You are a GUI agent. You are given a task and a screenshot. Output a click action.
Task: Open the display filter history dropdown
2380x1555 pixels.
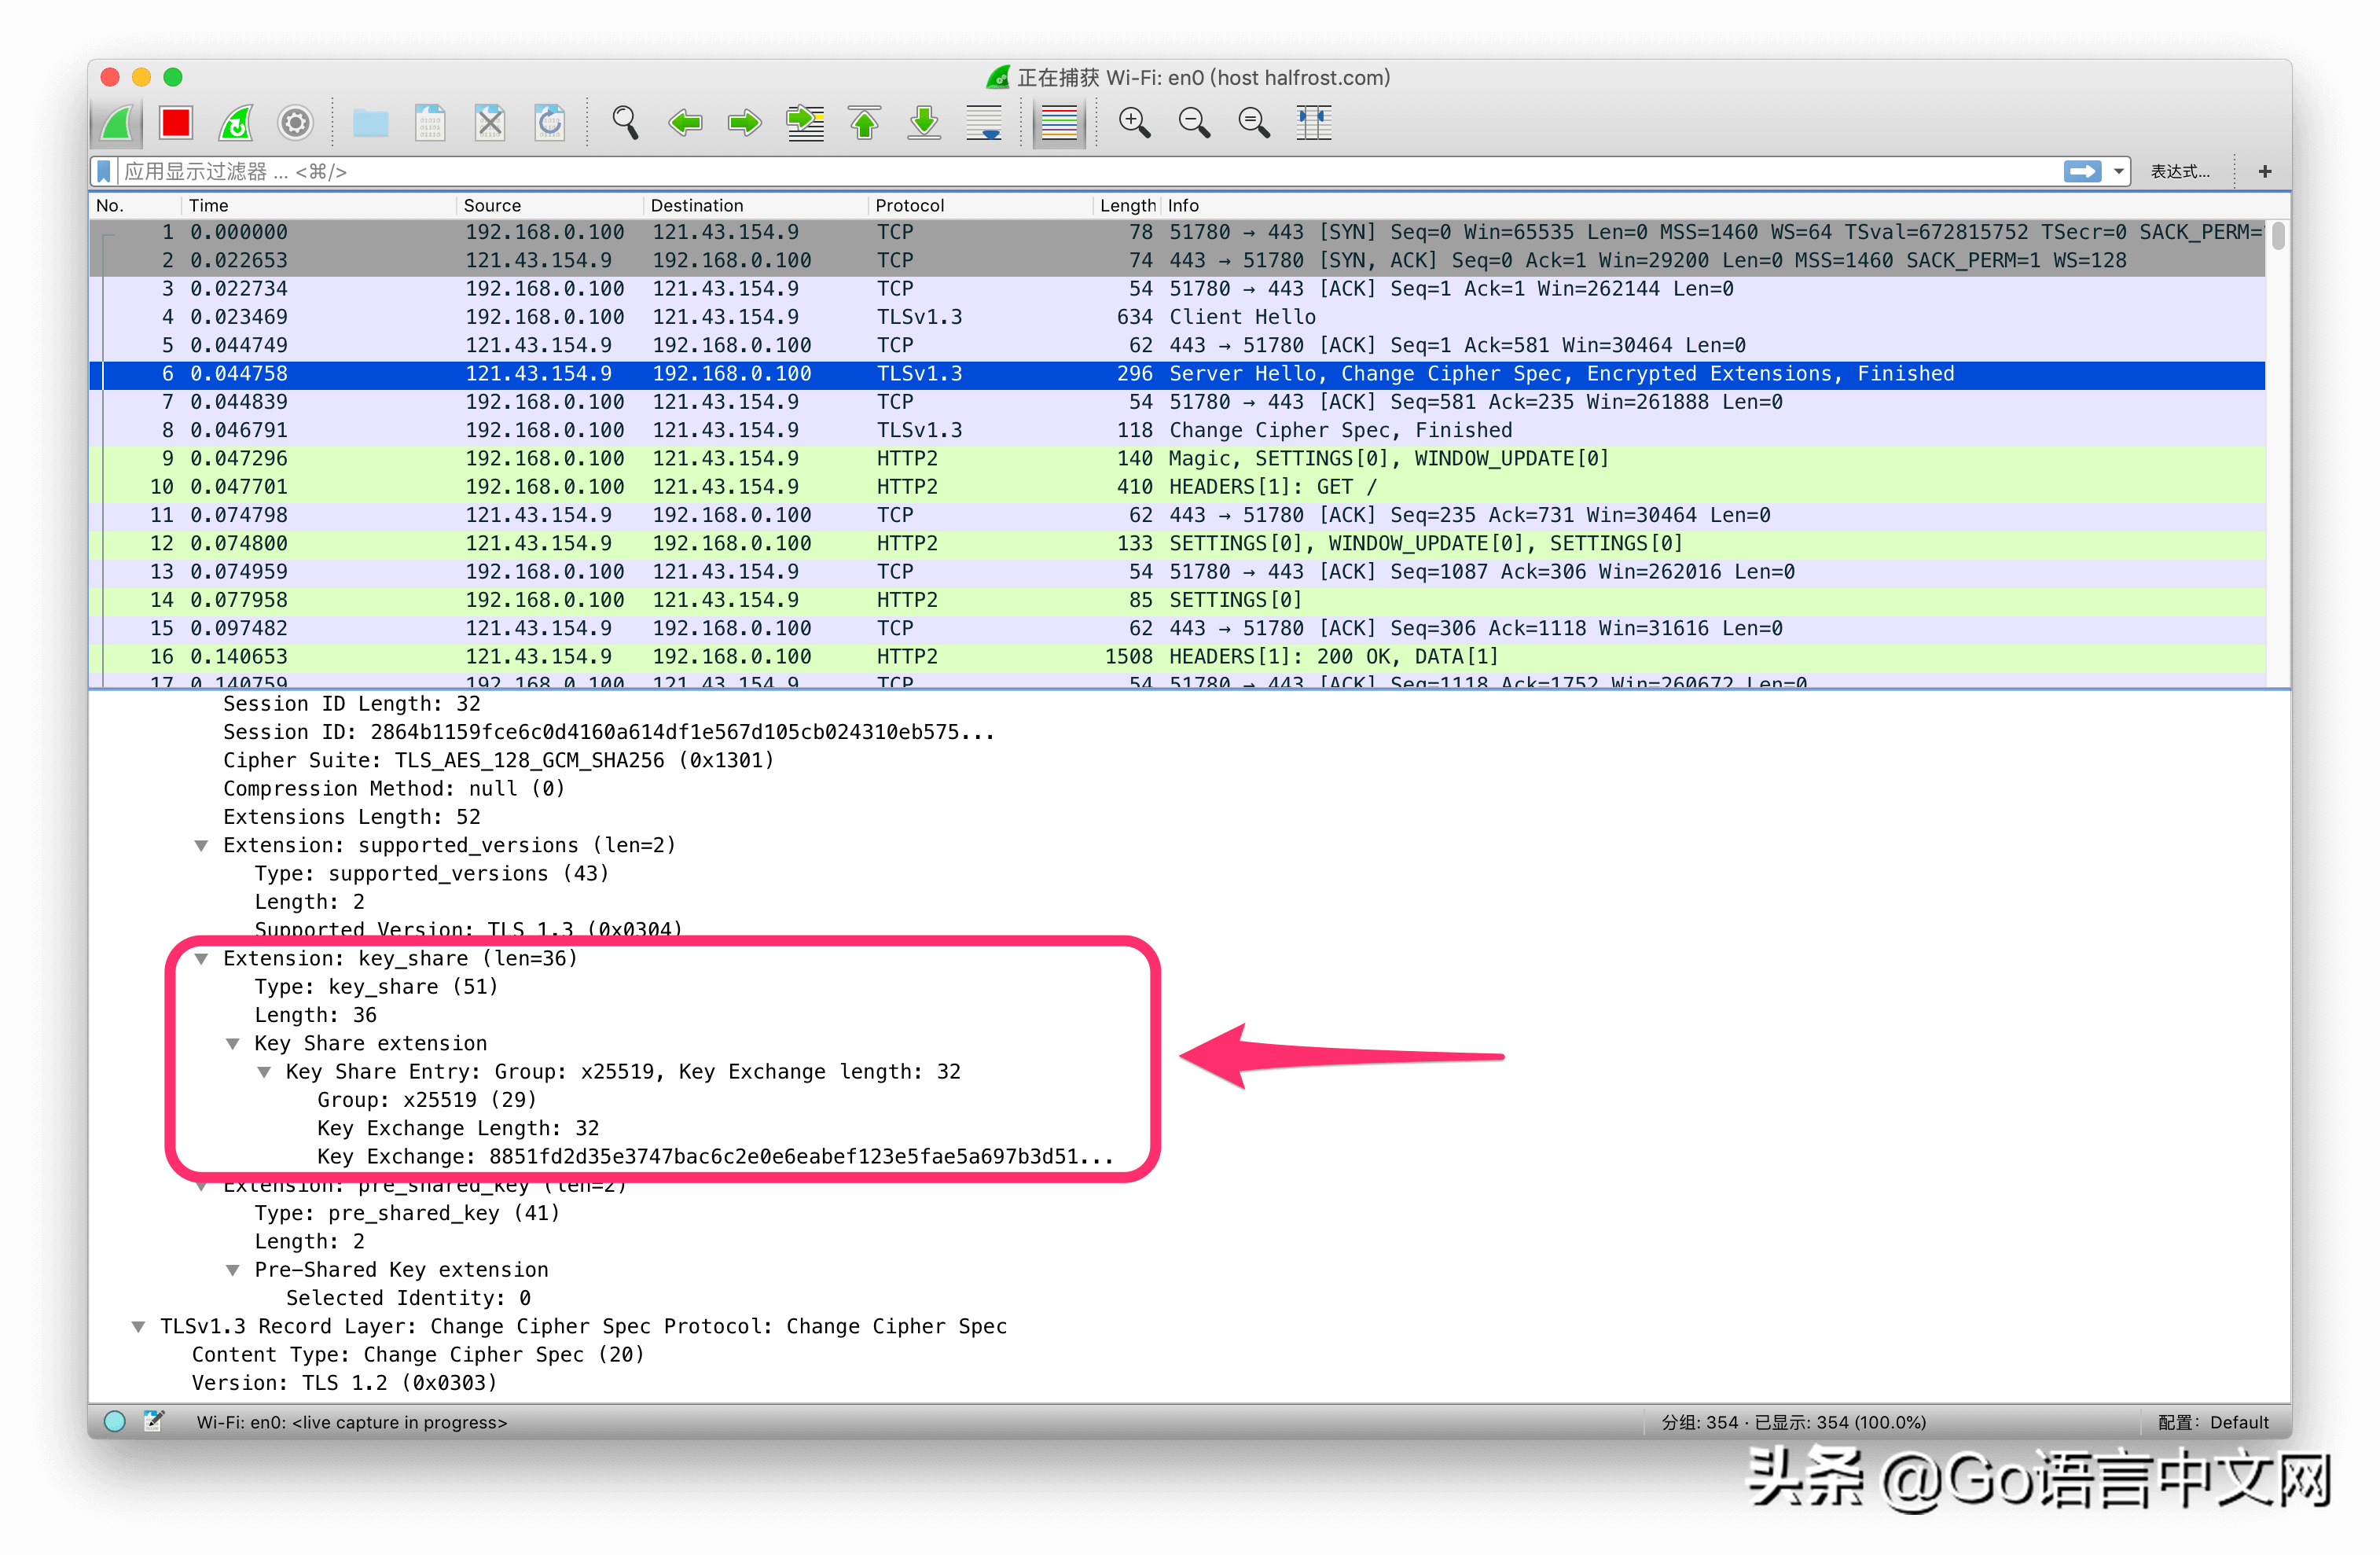(x=2118, y=172)
